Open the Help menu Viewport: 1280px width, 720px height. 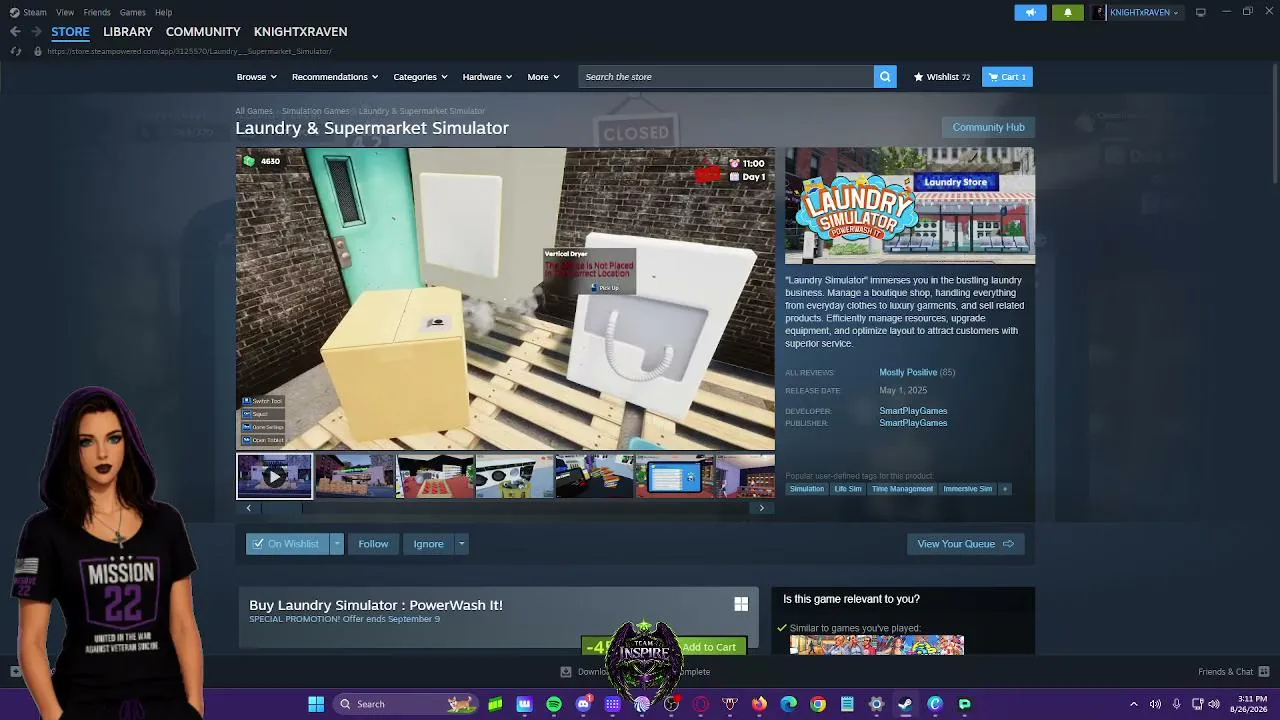163,12
